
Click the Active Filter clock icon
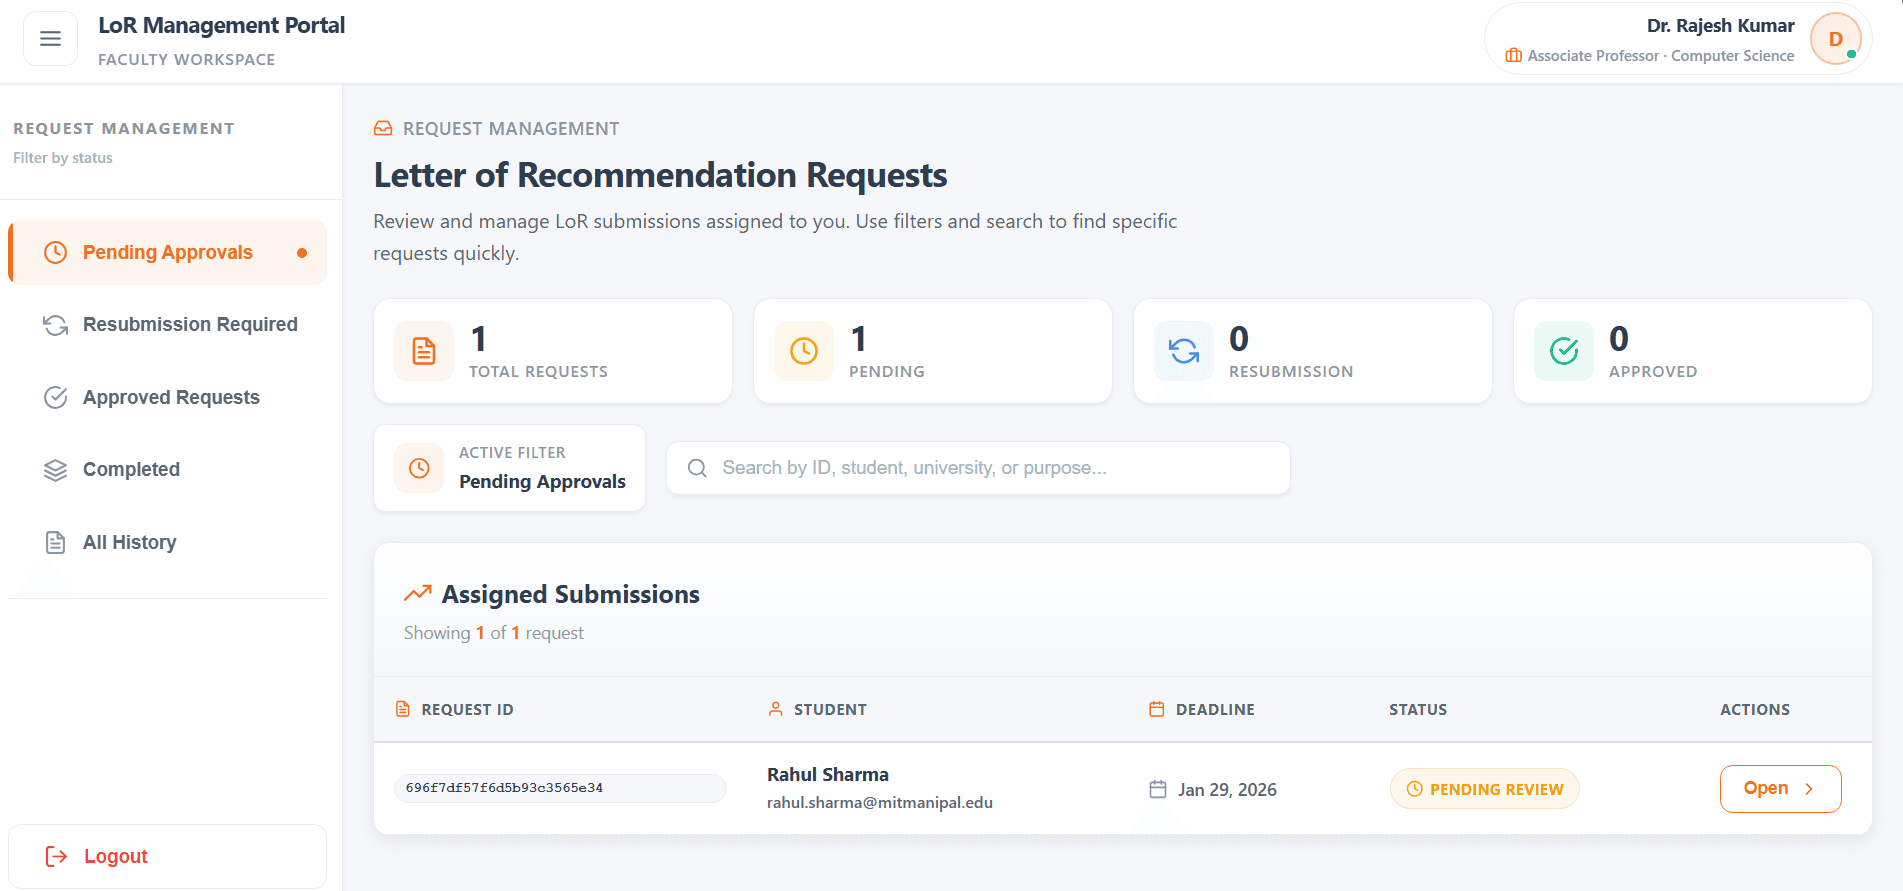click(x=419, y=468)
